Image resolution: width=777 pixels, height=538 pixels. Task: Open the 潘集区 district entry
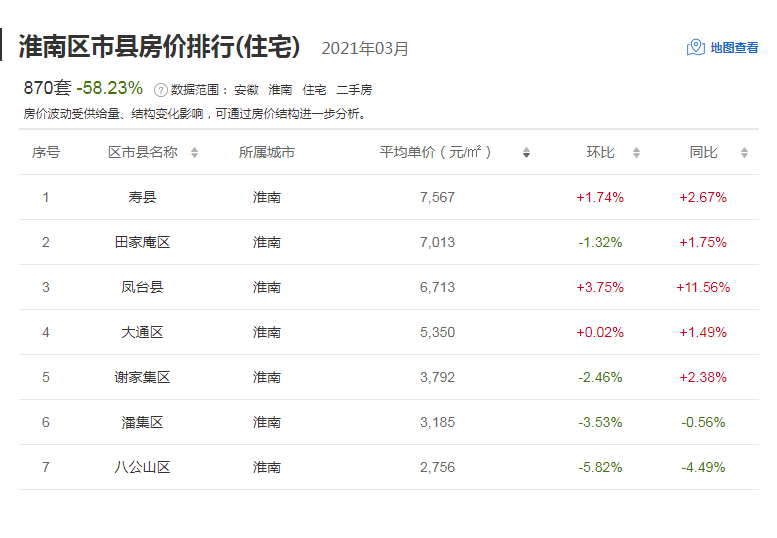(x=142, y=423)
